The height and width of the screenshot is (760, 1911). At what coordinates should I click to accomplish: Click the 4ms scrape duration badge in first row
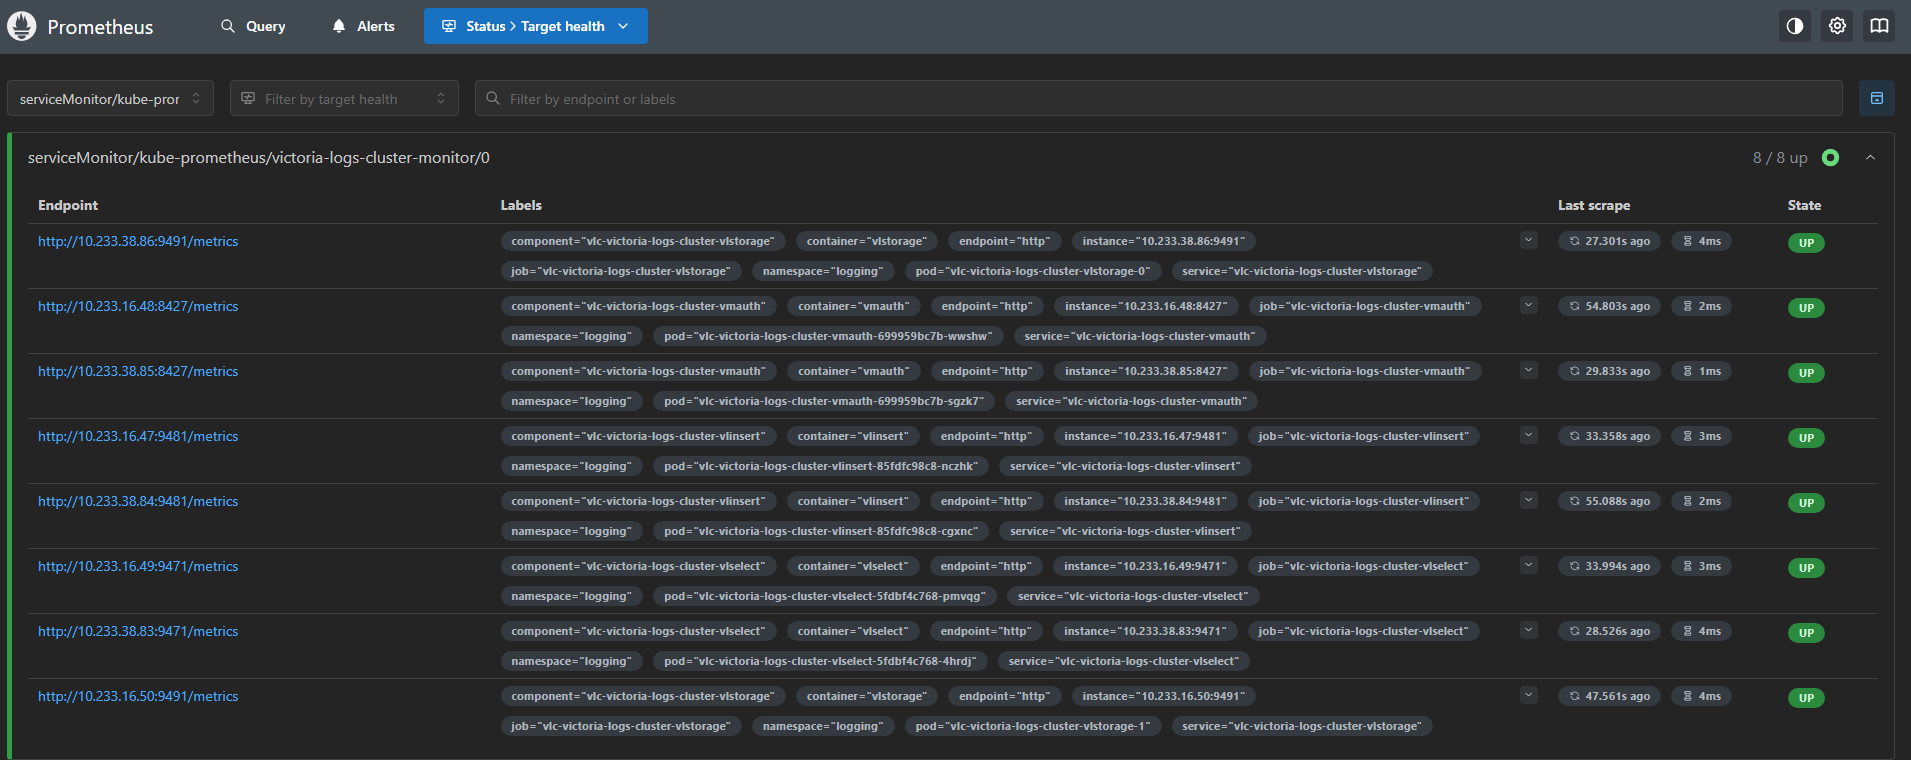tap(1701, 241)
